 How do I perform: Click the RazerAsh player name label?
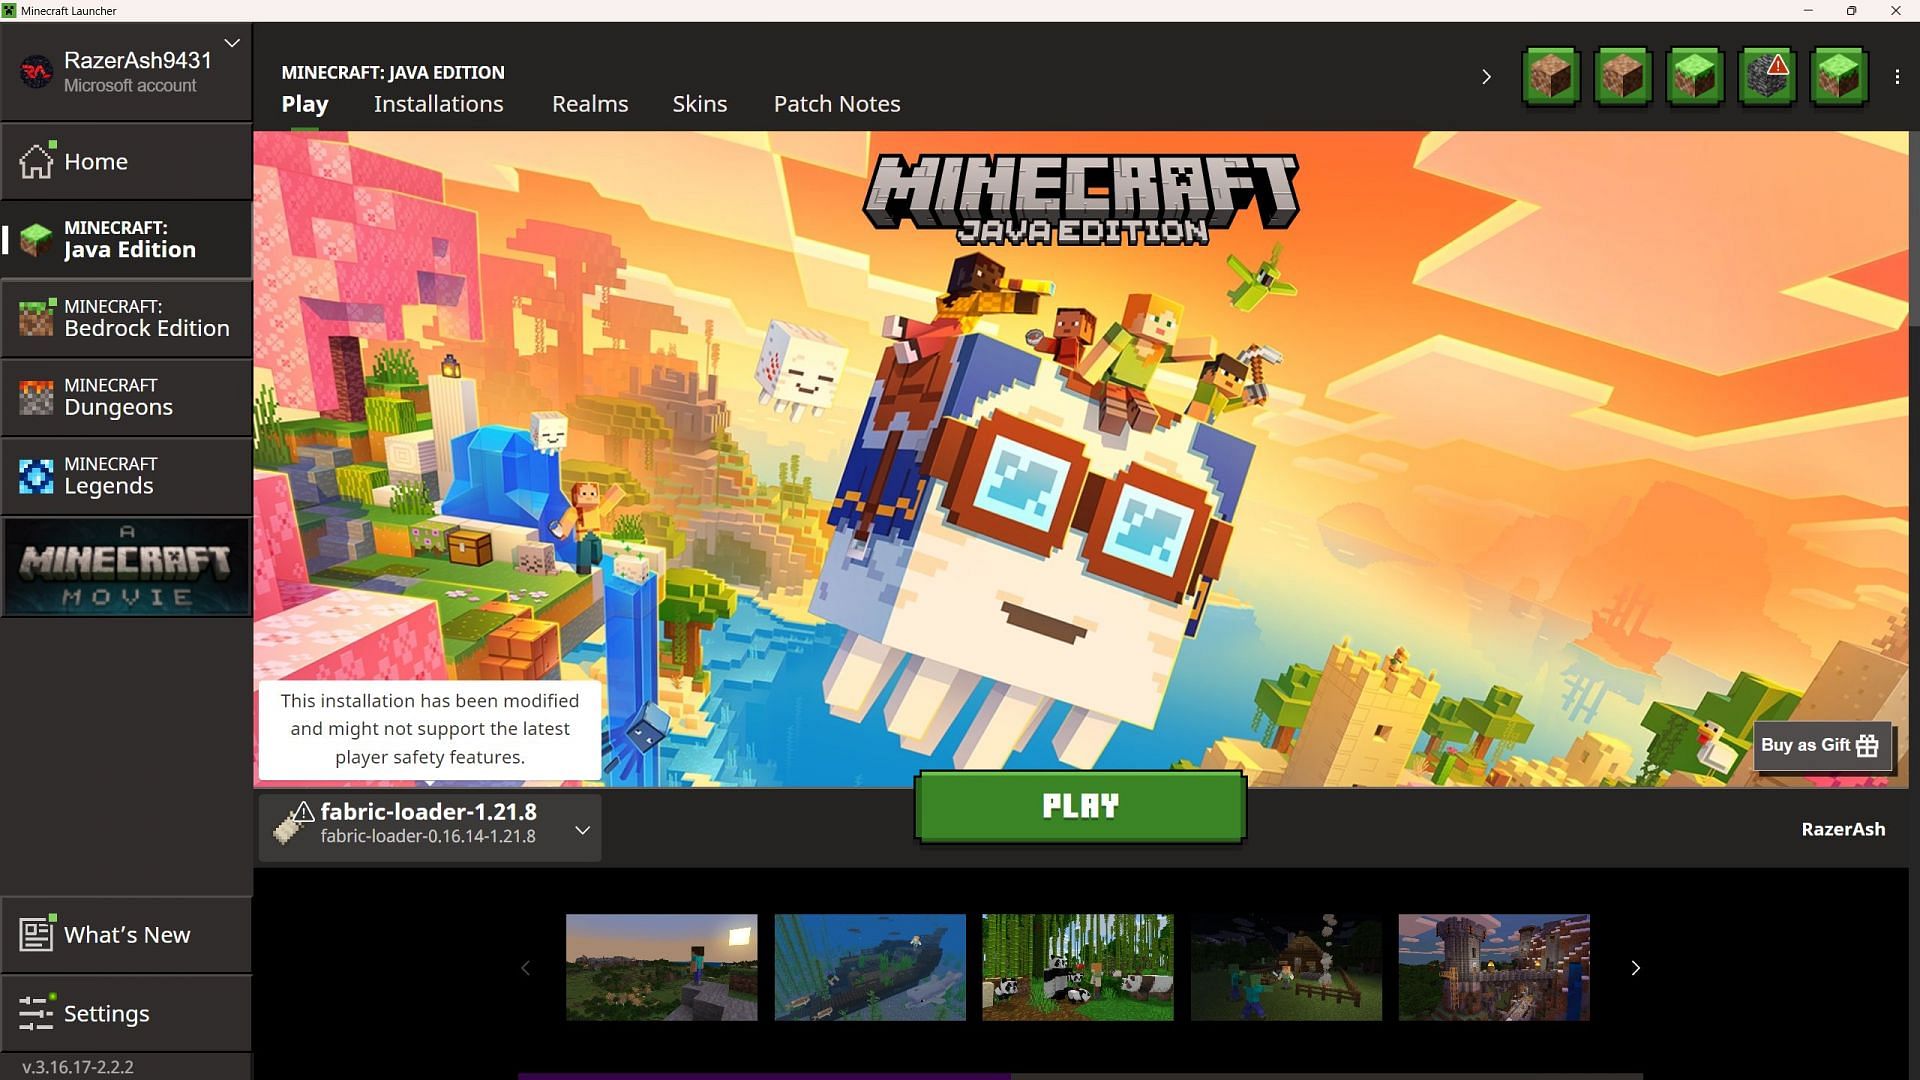(1843, 829)
